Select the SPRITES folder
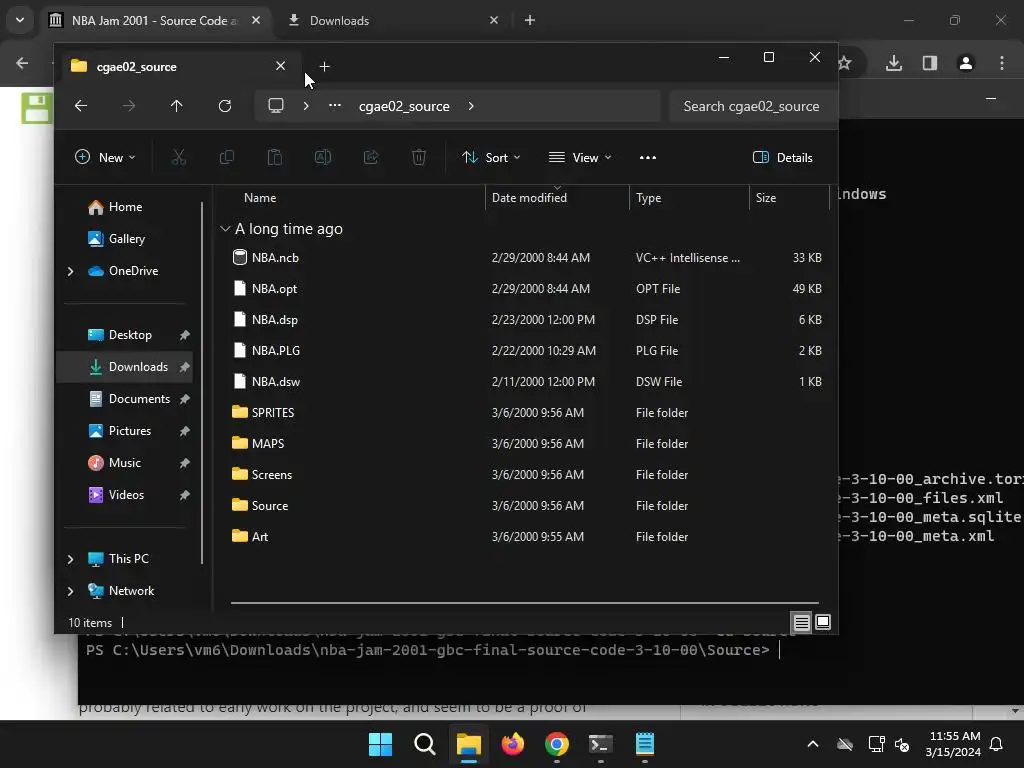 [528, 413]
